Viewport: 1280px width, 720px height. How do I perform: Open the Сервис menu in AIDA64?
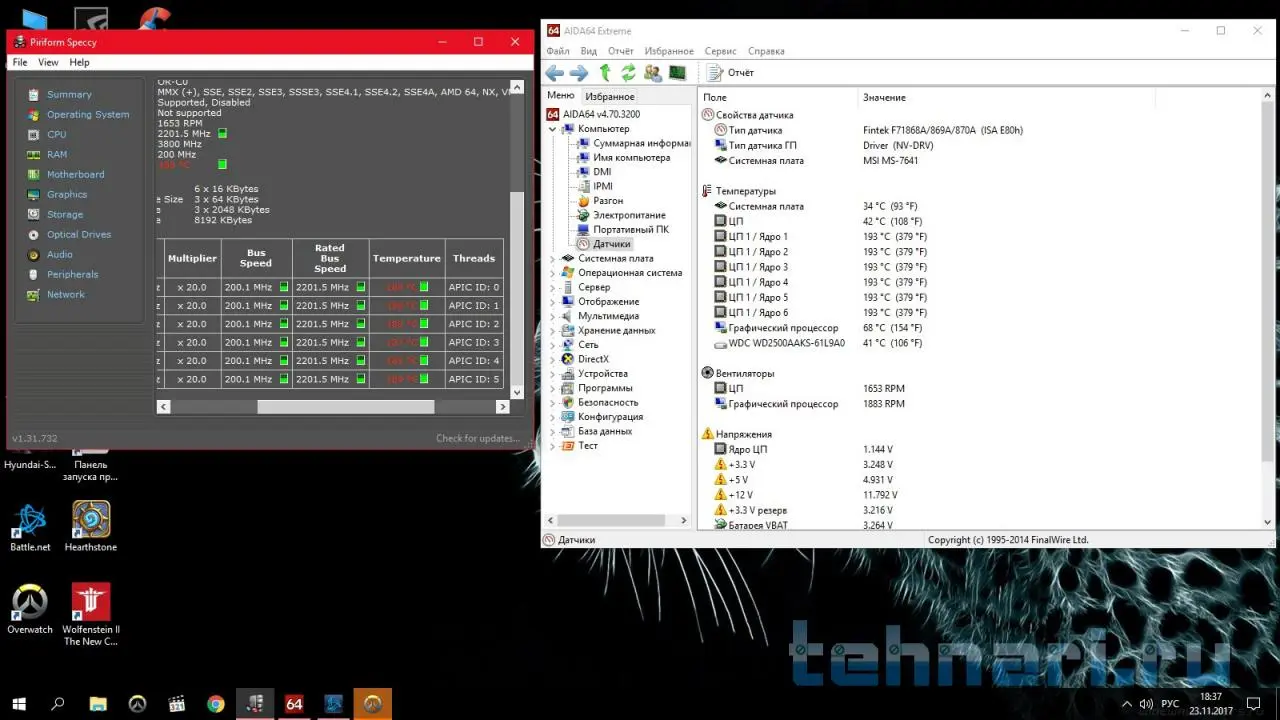pos(720,51)
